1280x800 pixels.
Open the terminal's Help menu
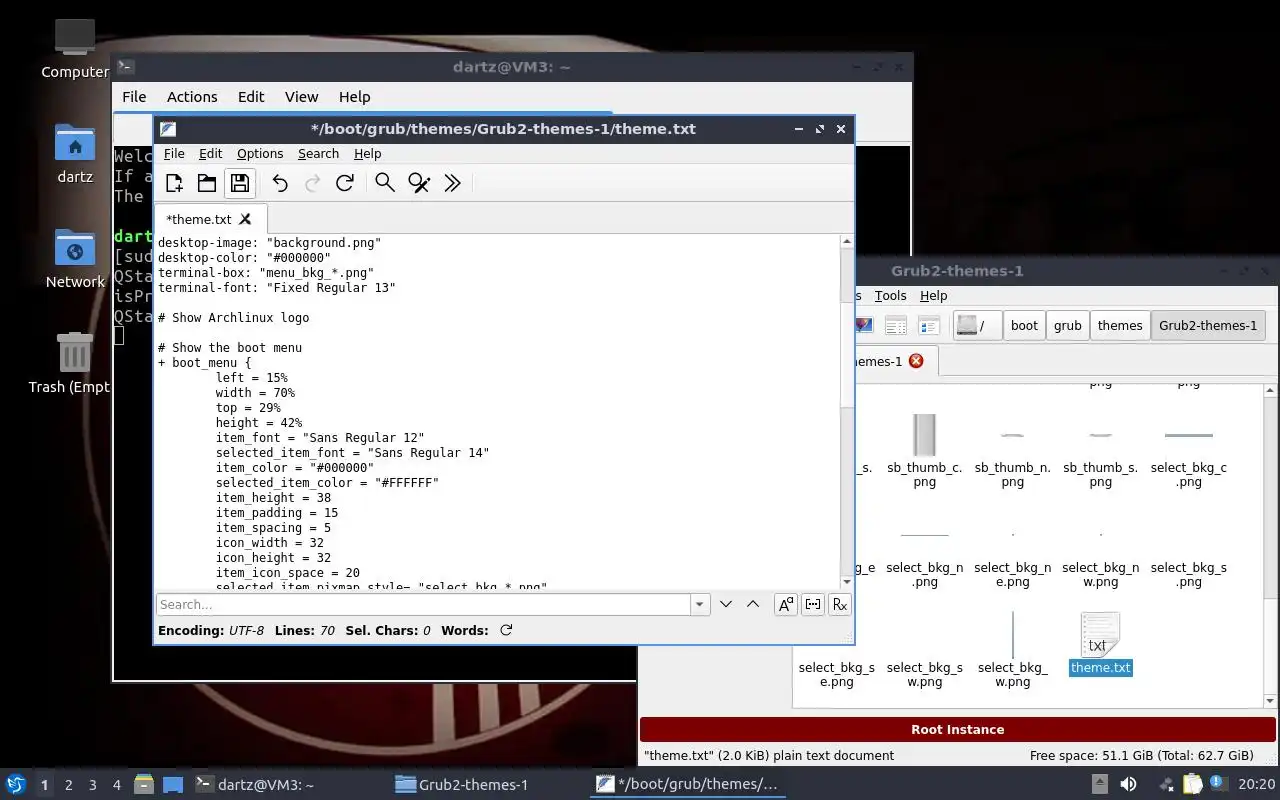[355, 97]
